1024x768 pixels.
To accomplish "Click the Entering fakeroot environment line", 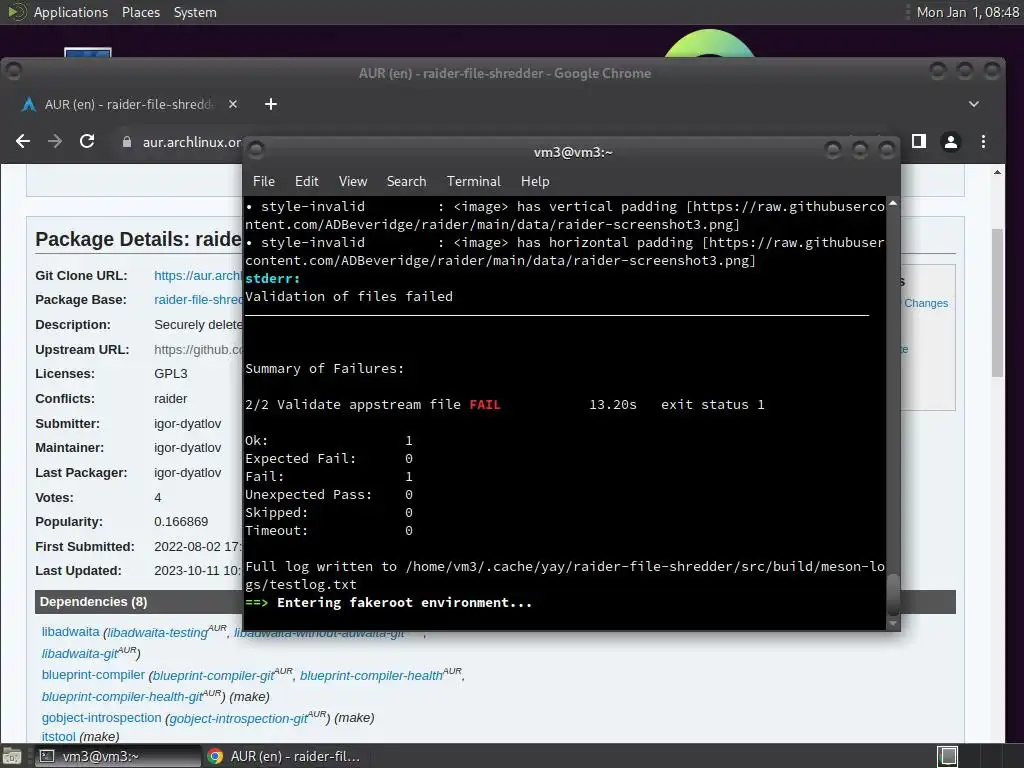I will [389, 603].
